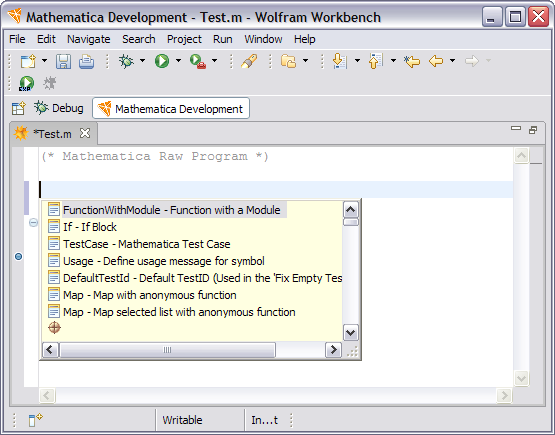The width and height of the screenshot is (555, 435).
Task: Open the dropdown arrow next to Run
Action: (178, 61)
